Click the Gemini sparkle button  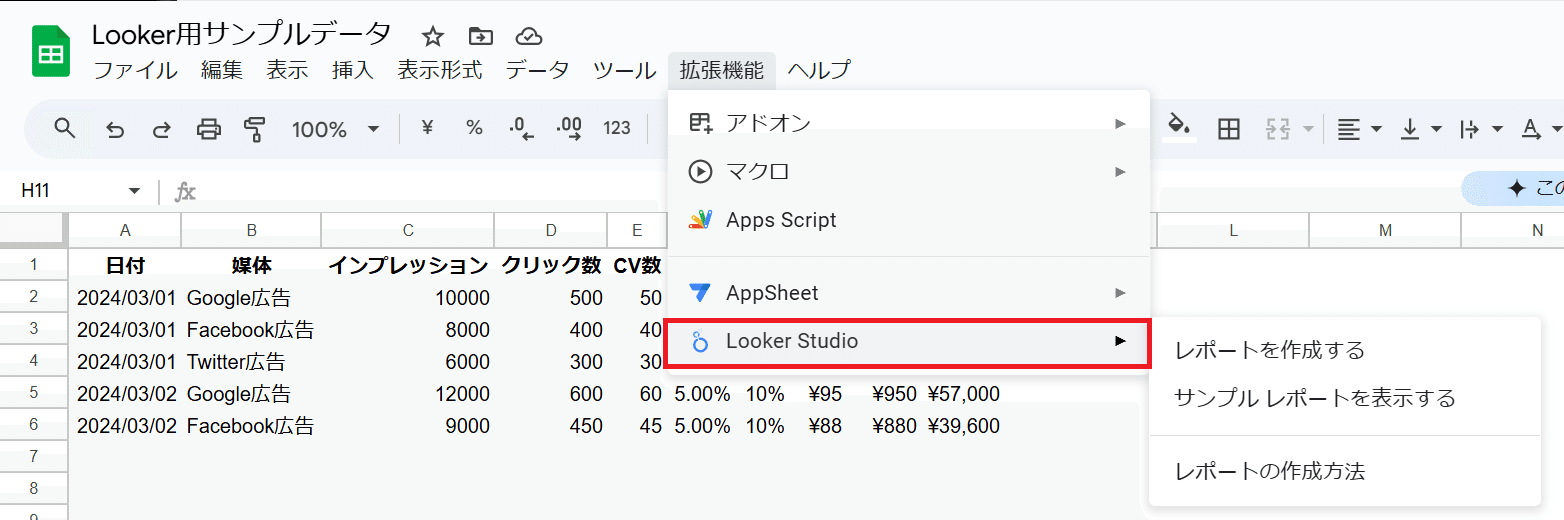[x=1515, y=188]
